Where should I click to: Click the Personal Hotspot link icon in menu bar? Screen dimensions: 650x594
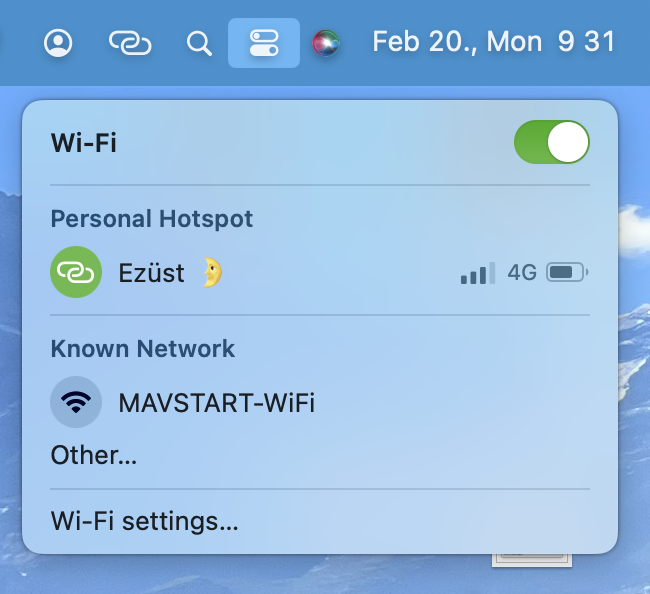pos(130,43)
